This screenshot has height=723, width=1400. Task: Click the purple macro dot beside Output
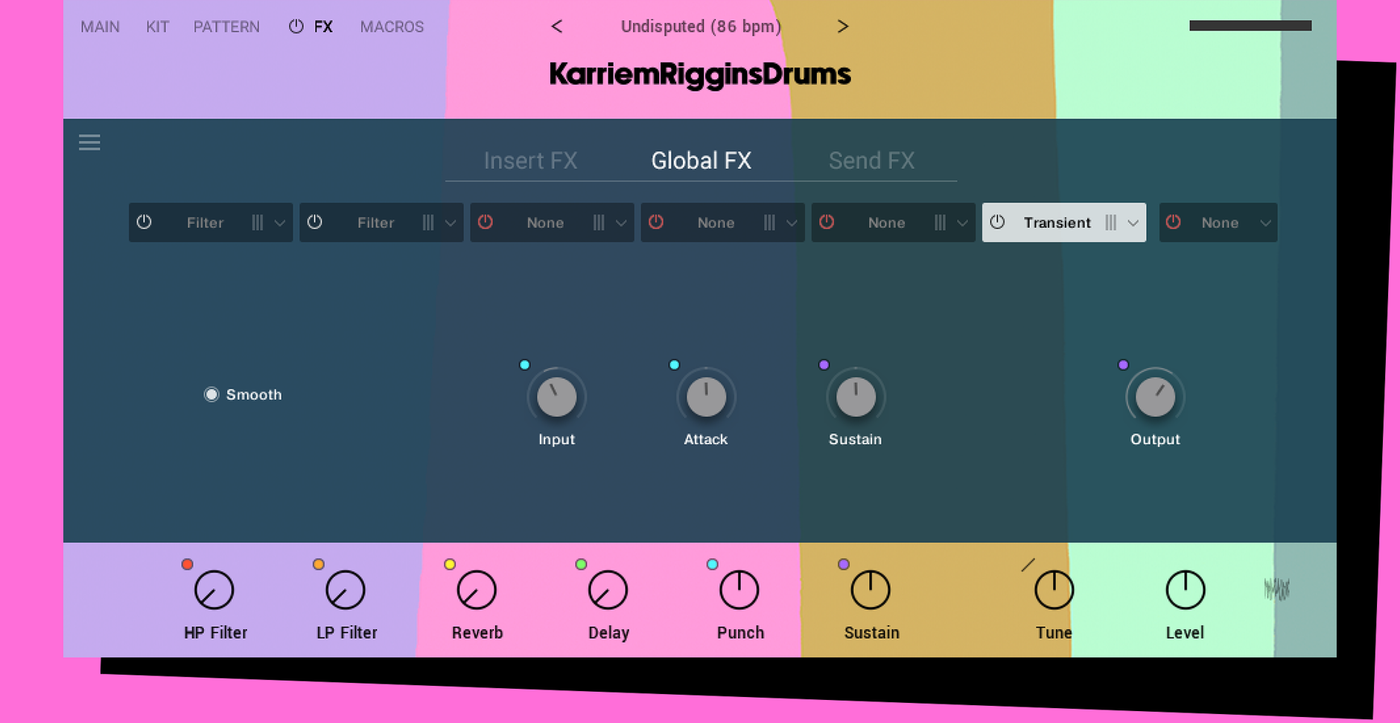(1123, 365)
